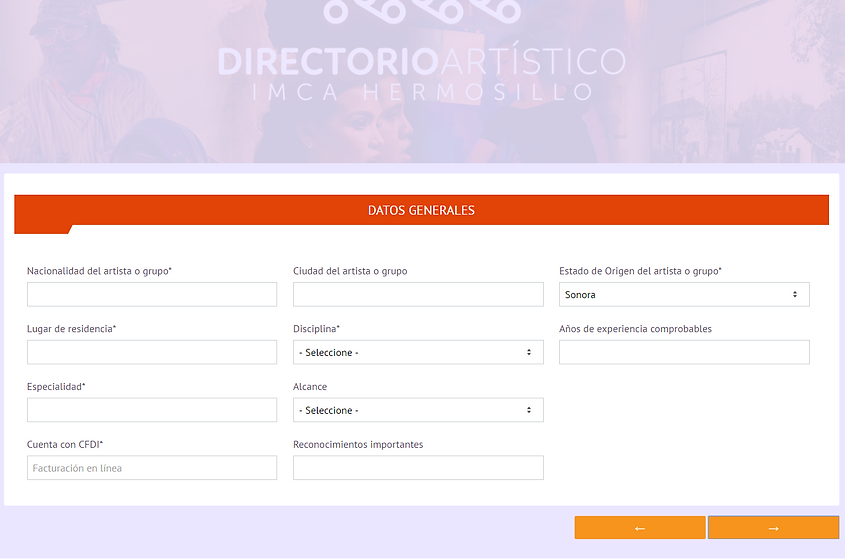The width and height of the screenshot is (845, 559).
Task: Click the Ciudad del artista o grupo label
Action: click(x=350, y=271)
